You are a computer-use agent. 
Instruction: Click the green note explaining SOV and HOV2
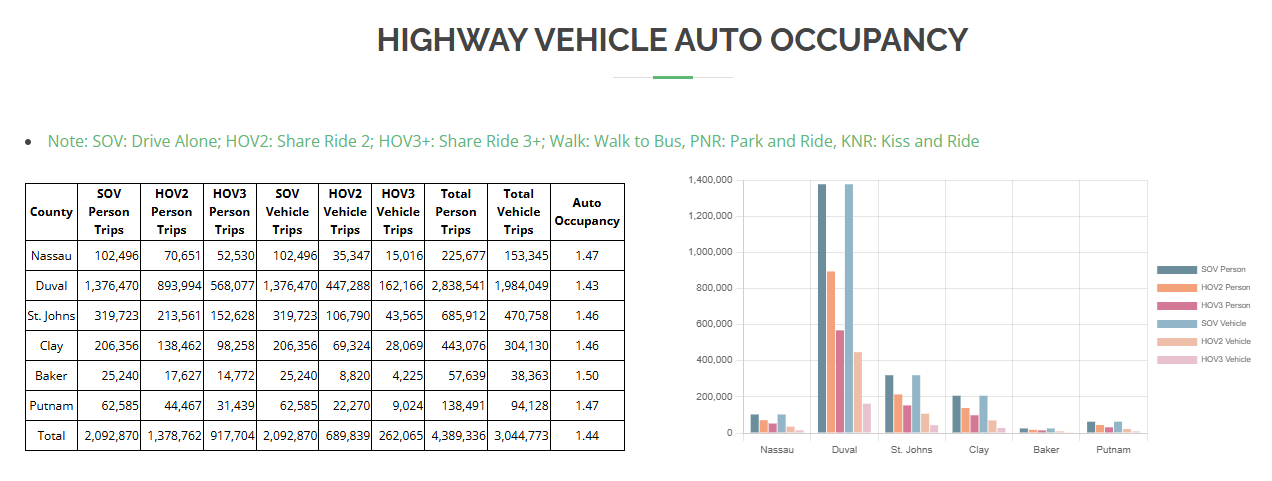[514, 141]
